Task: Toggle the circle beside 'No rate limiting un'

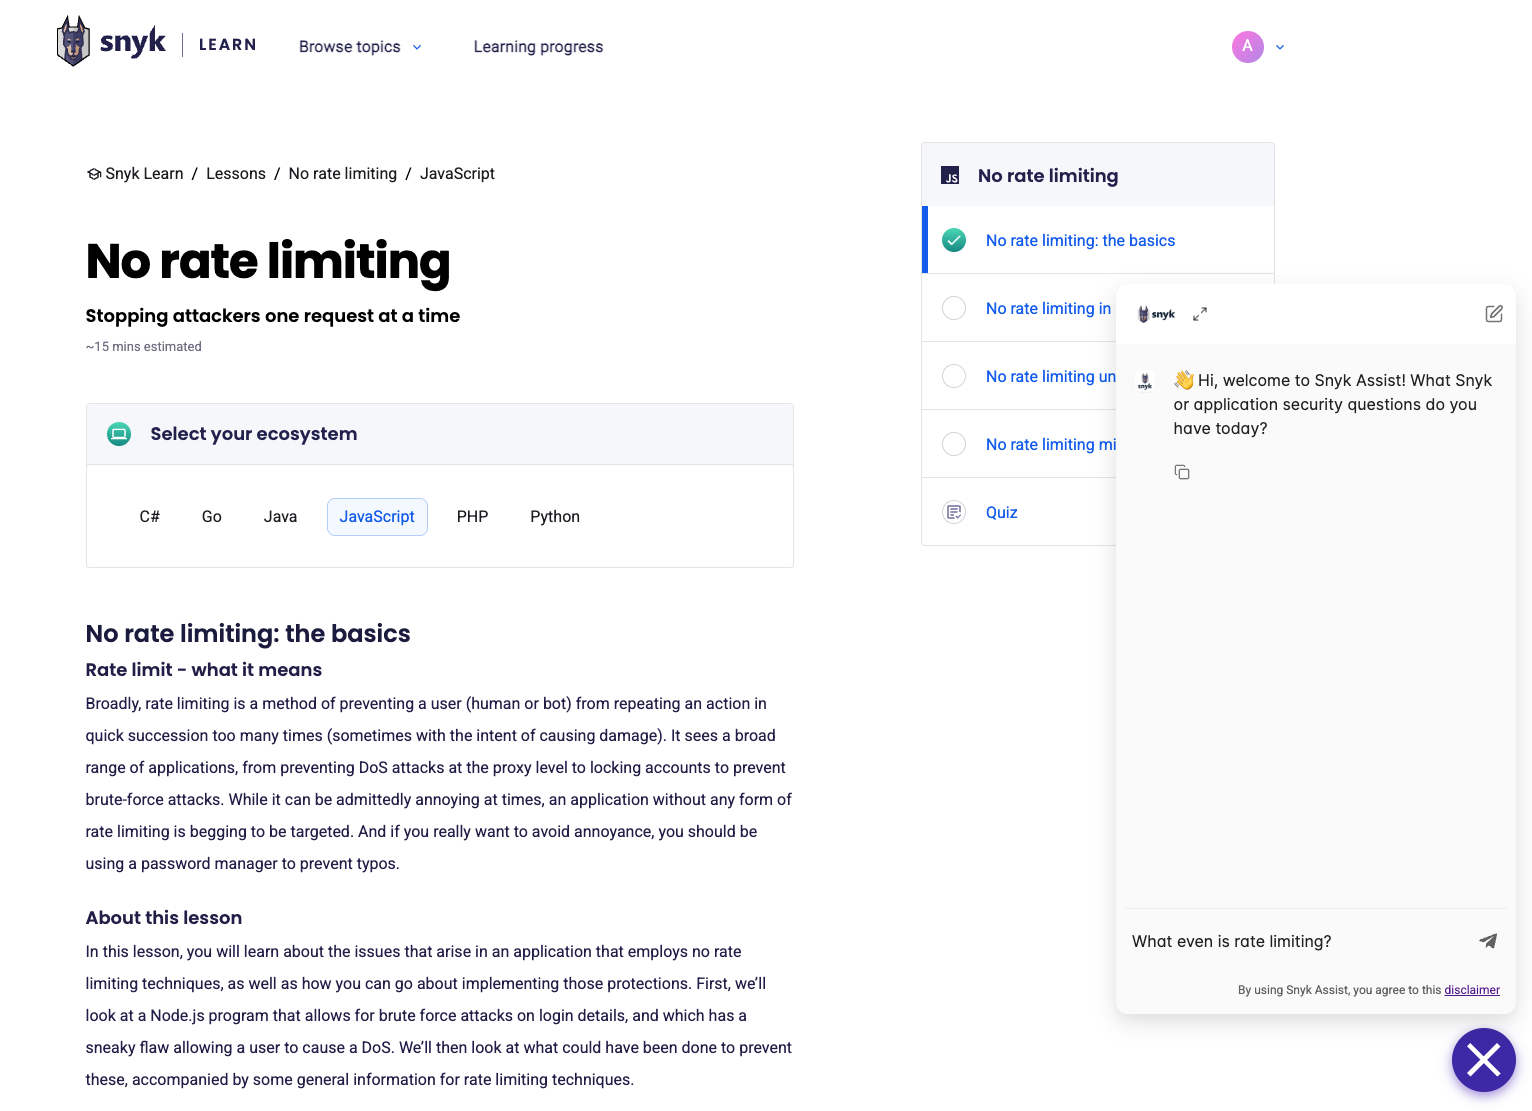Action: [954, 376]
